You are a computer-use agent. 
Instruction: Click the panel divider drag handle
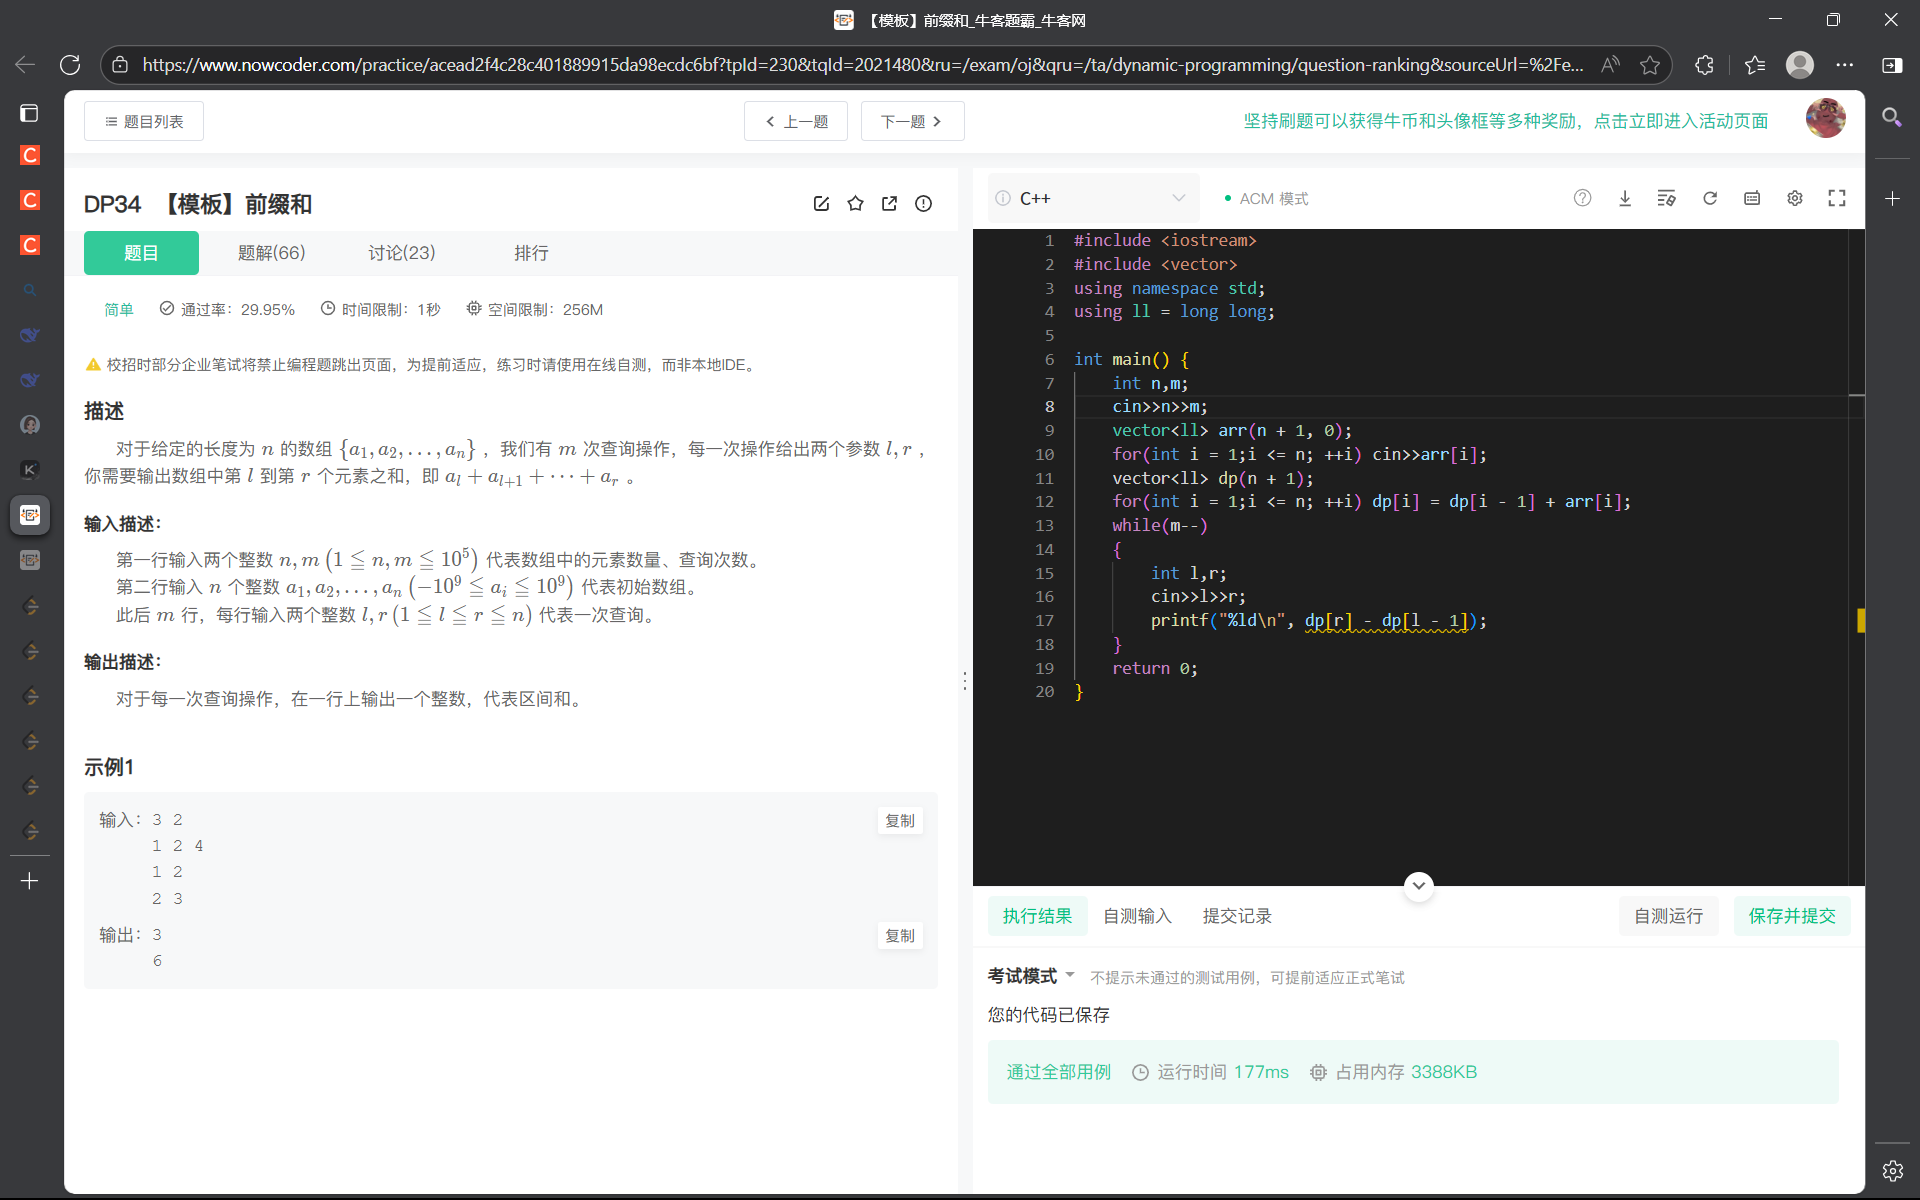pos(964,680)
